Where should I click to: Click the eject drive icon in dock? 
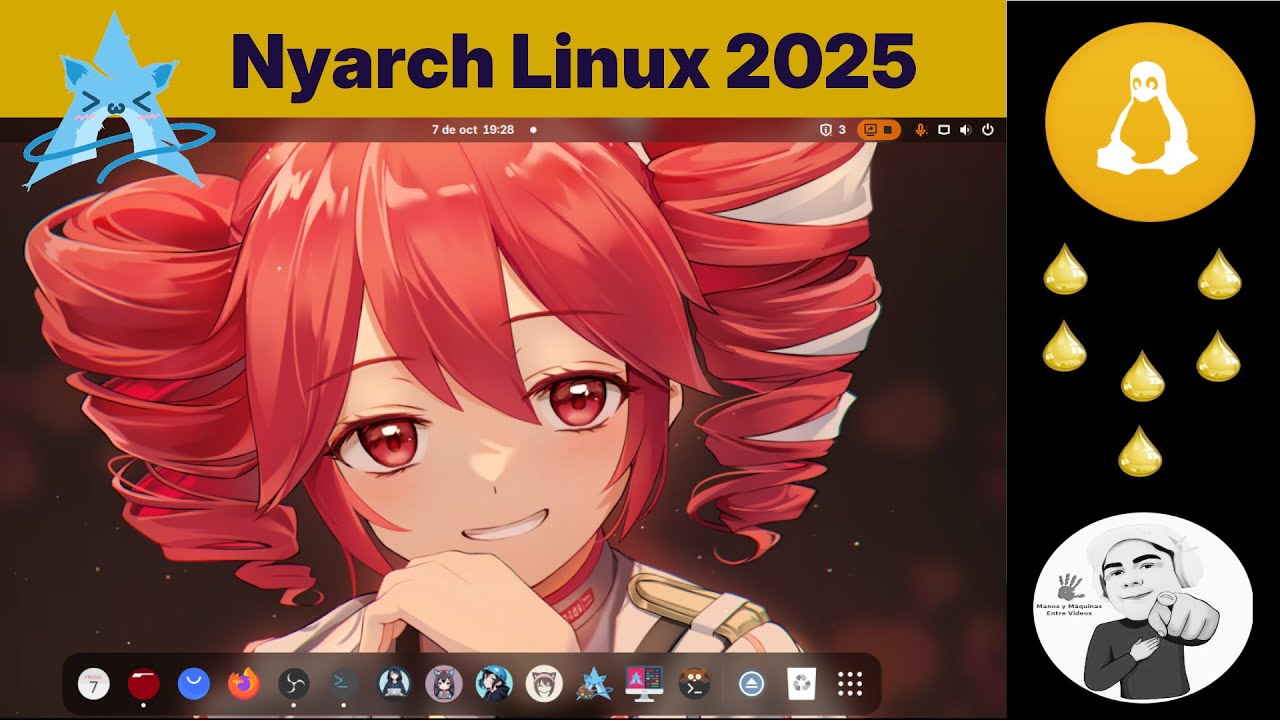752,684
